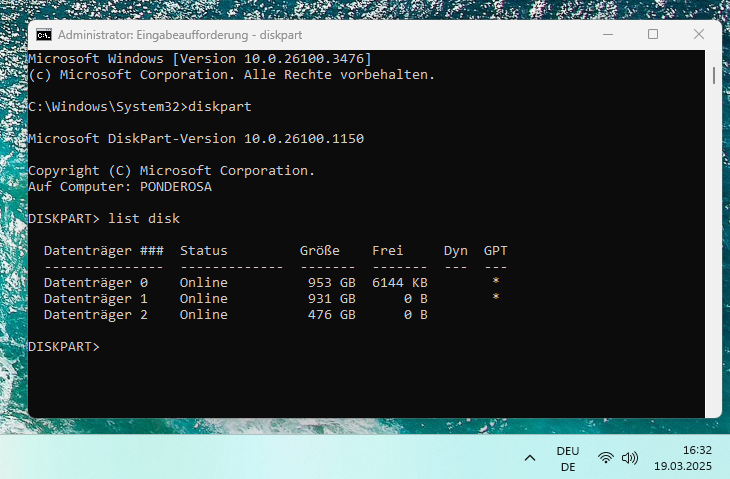Click the GPT asterisk for Datenträger 0
The height and width of the screenshot is (479, 730).
pos(495,281)
